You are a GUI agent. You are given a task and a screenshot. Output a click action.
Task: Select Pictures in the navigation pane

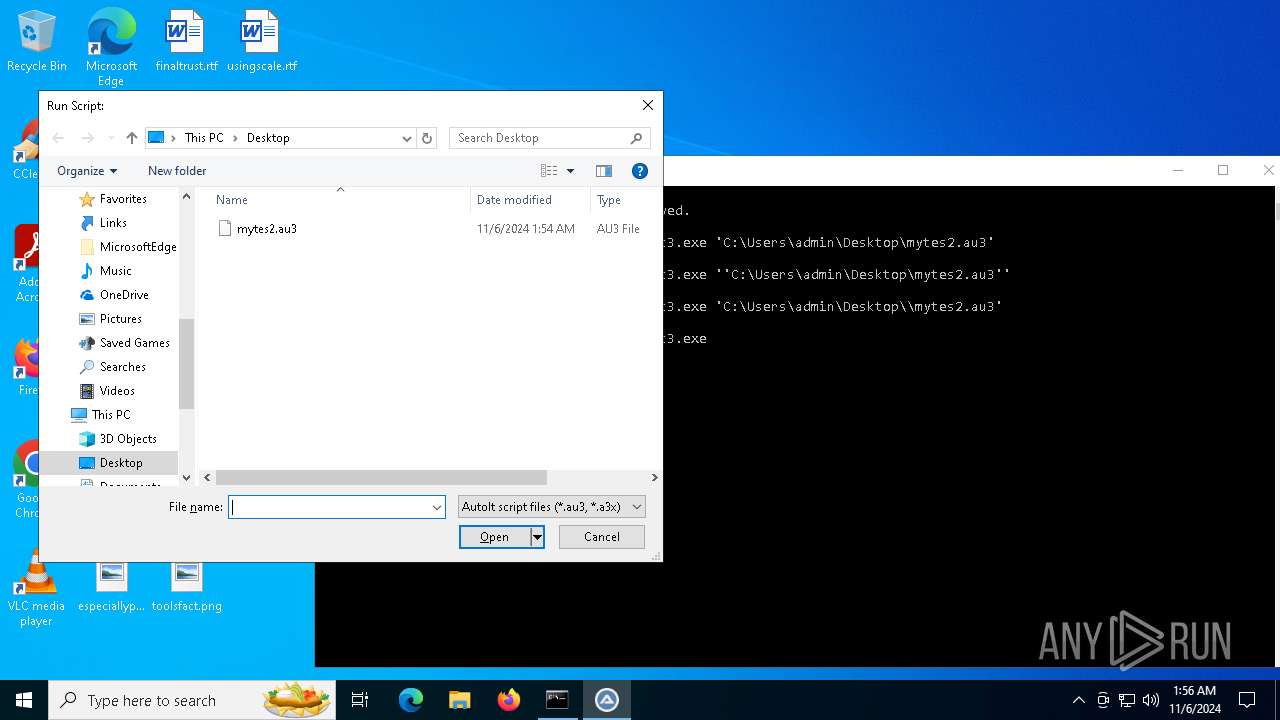click(x=121, y=319)
